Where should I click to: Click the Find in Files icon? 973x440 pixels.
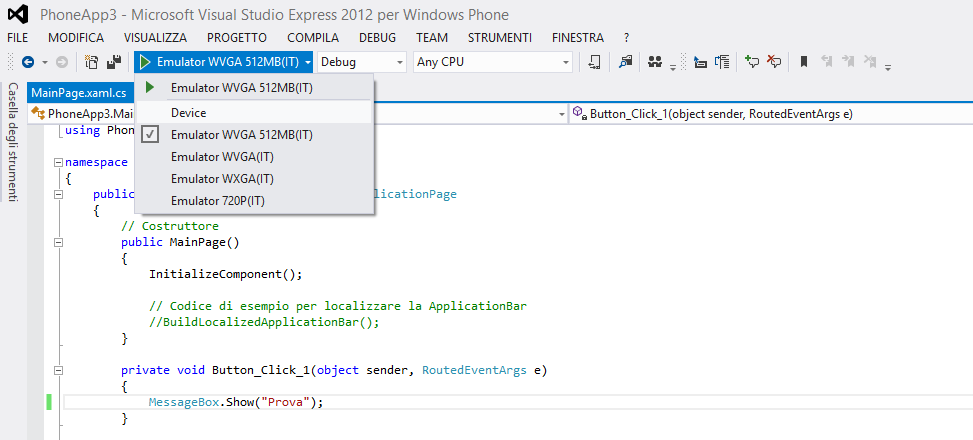coord(625,62)
